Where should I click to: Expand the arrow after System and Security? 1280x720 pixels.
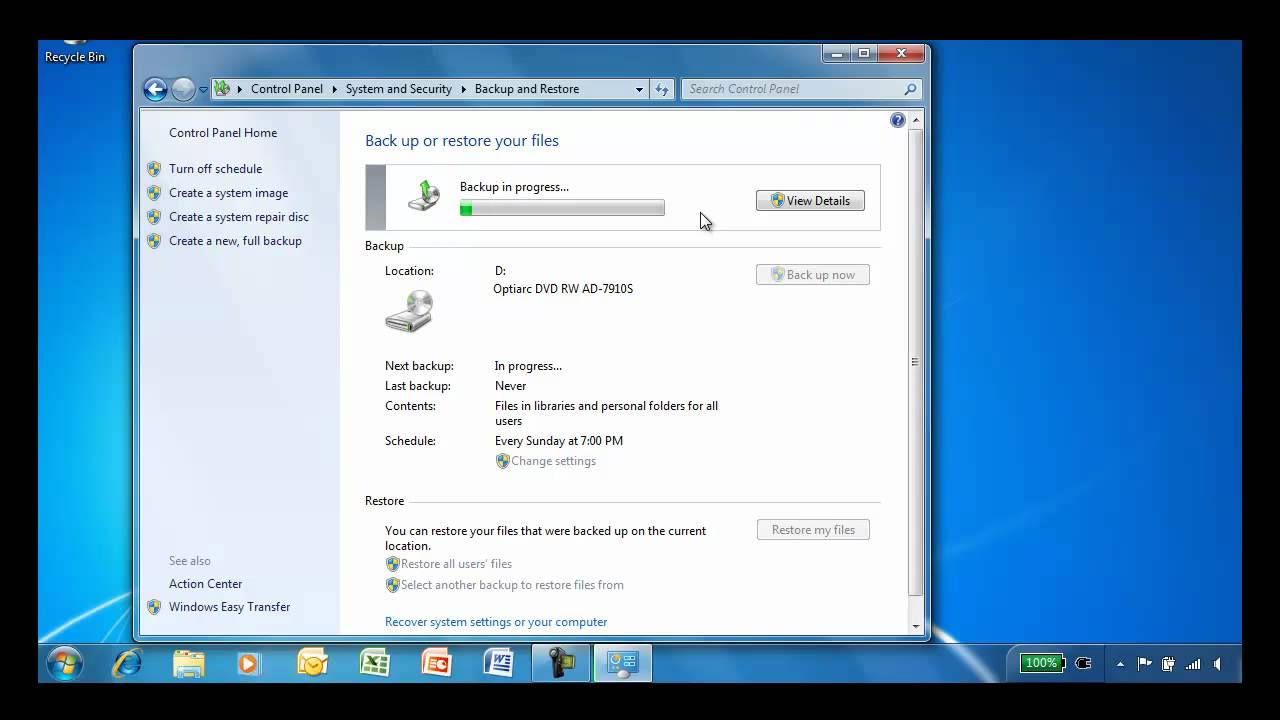[463, 89]
